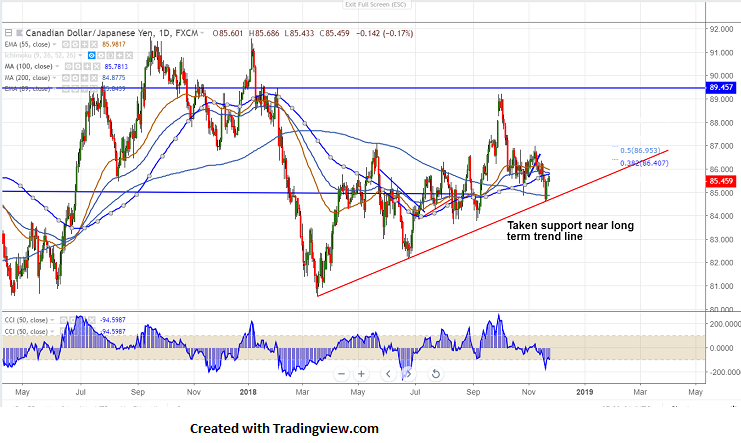The height and width of the screenshot is (443, 741).
Task: Click the plus icon on the Ichimoku row
Action: (x=120, y=55)
